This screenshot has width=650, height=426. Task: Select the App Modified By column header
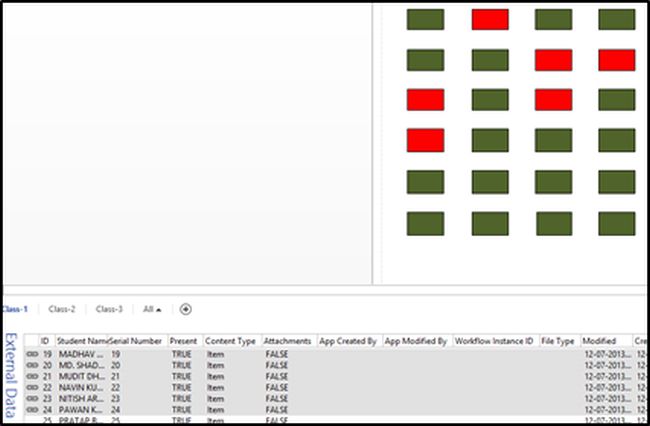(x=417, y=341)
